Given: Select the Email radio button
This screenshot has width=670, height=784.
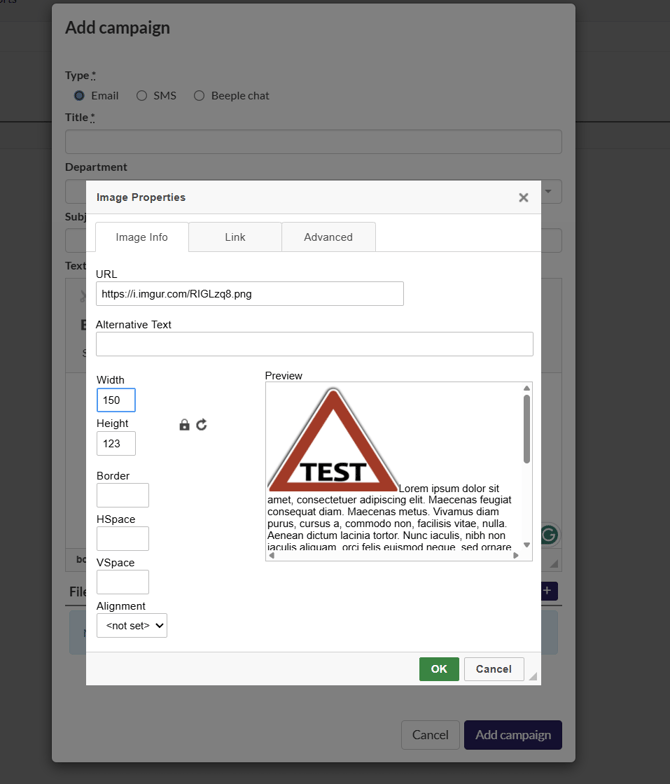Looking at the screenshot, I should [79, 96].
